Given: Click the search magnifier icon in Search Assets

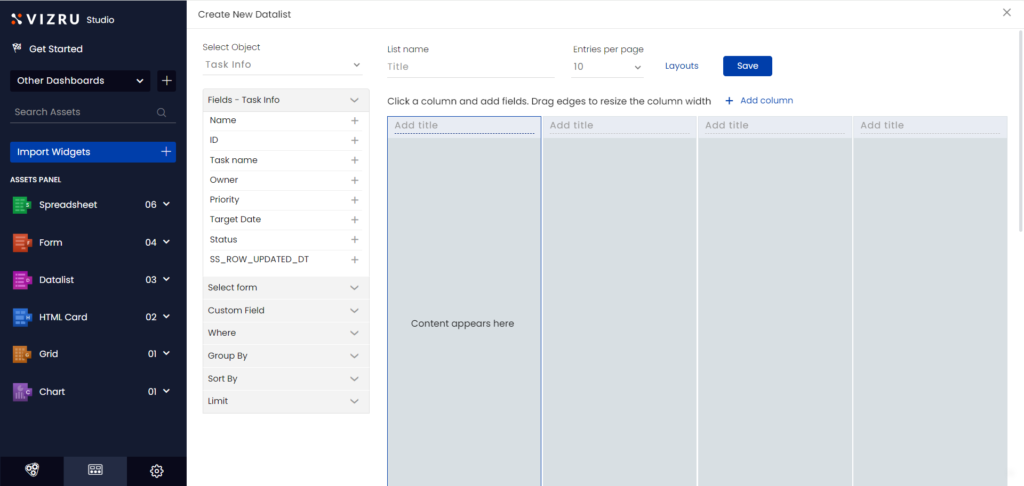Looking at the screenshot, I should coord(162,113).
